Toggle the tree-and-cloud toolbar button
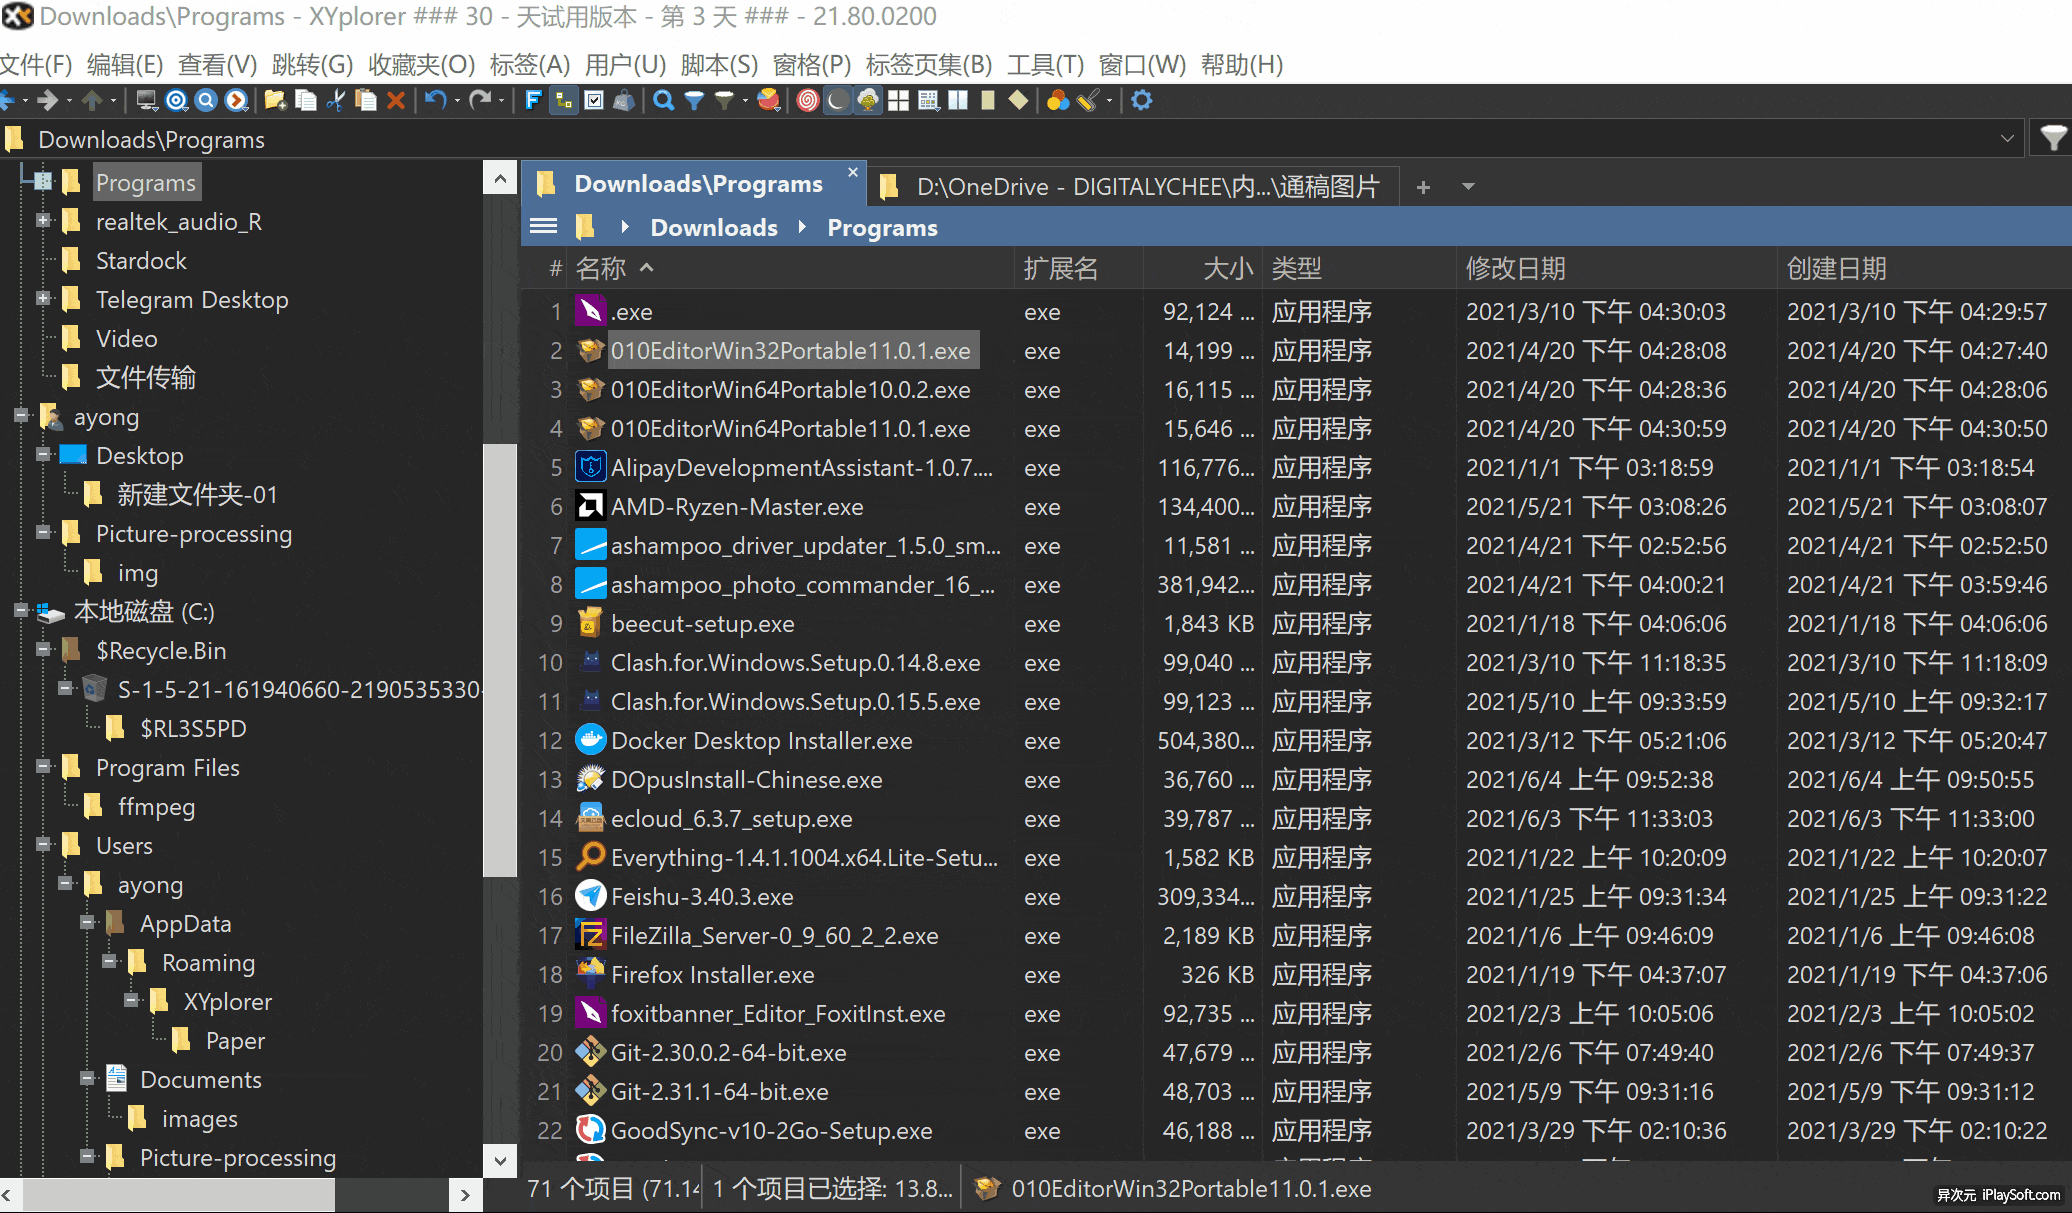2072x1213 pixels. coord(868,100)
